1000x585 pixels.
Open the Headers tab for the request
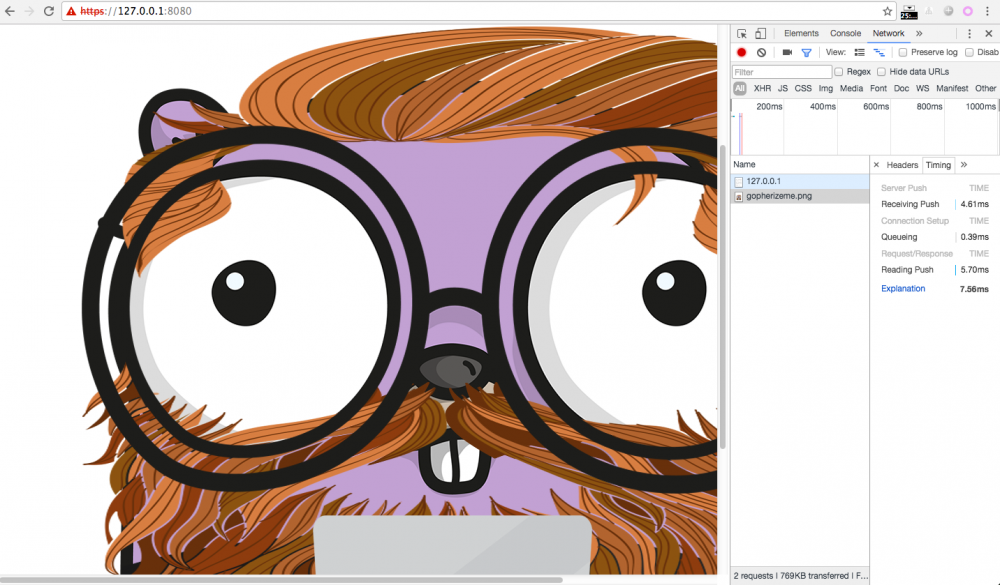902,165
